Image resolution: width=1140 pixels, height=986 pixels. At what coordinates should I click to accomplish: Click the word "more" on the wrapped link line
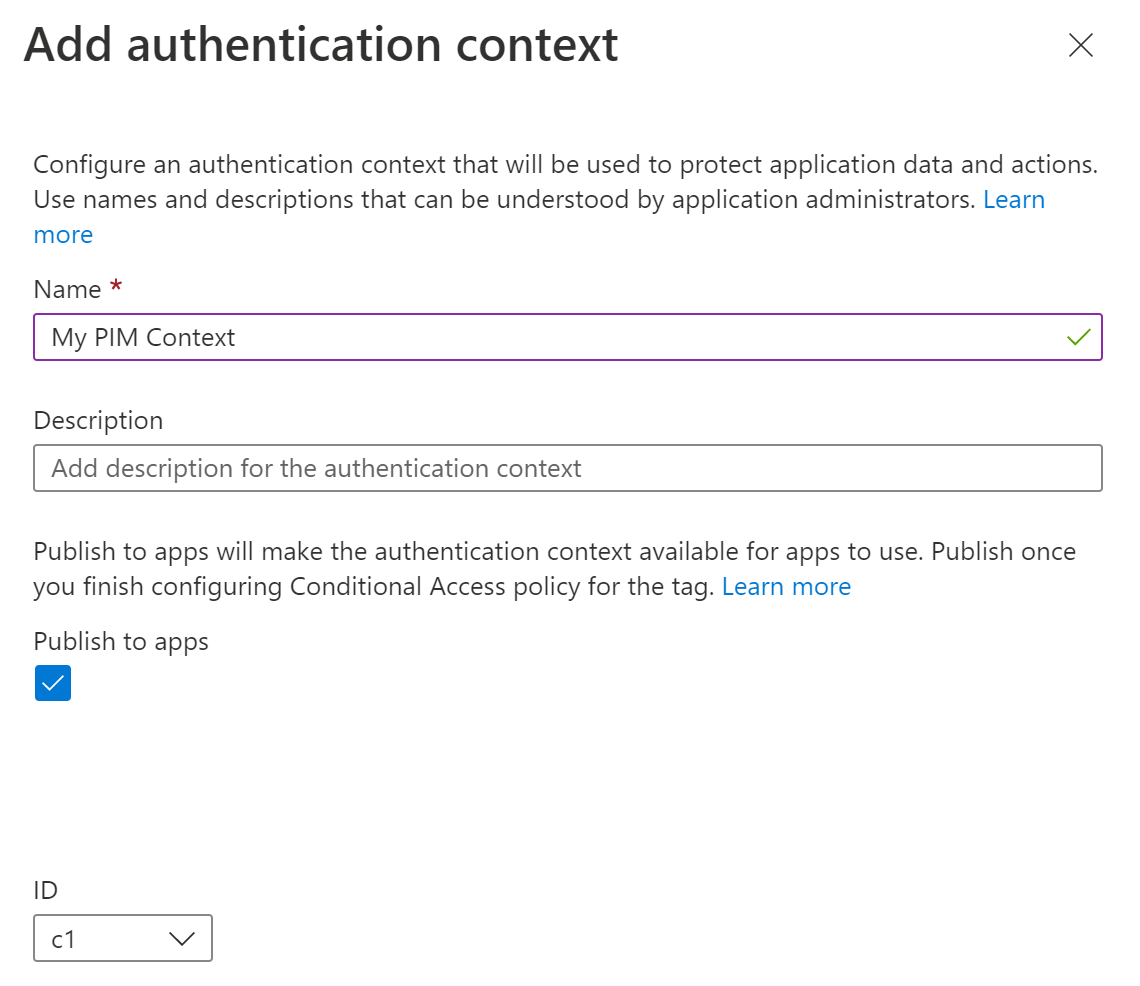[63, 235]
